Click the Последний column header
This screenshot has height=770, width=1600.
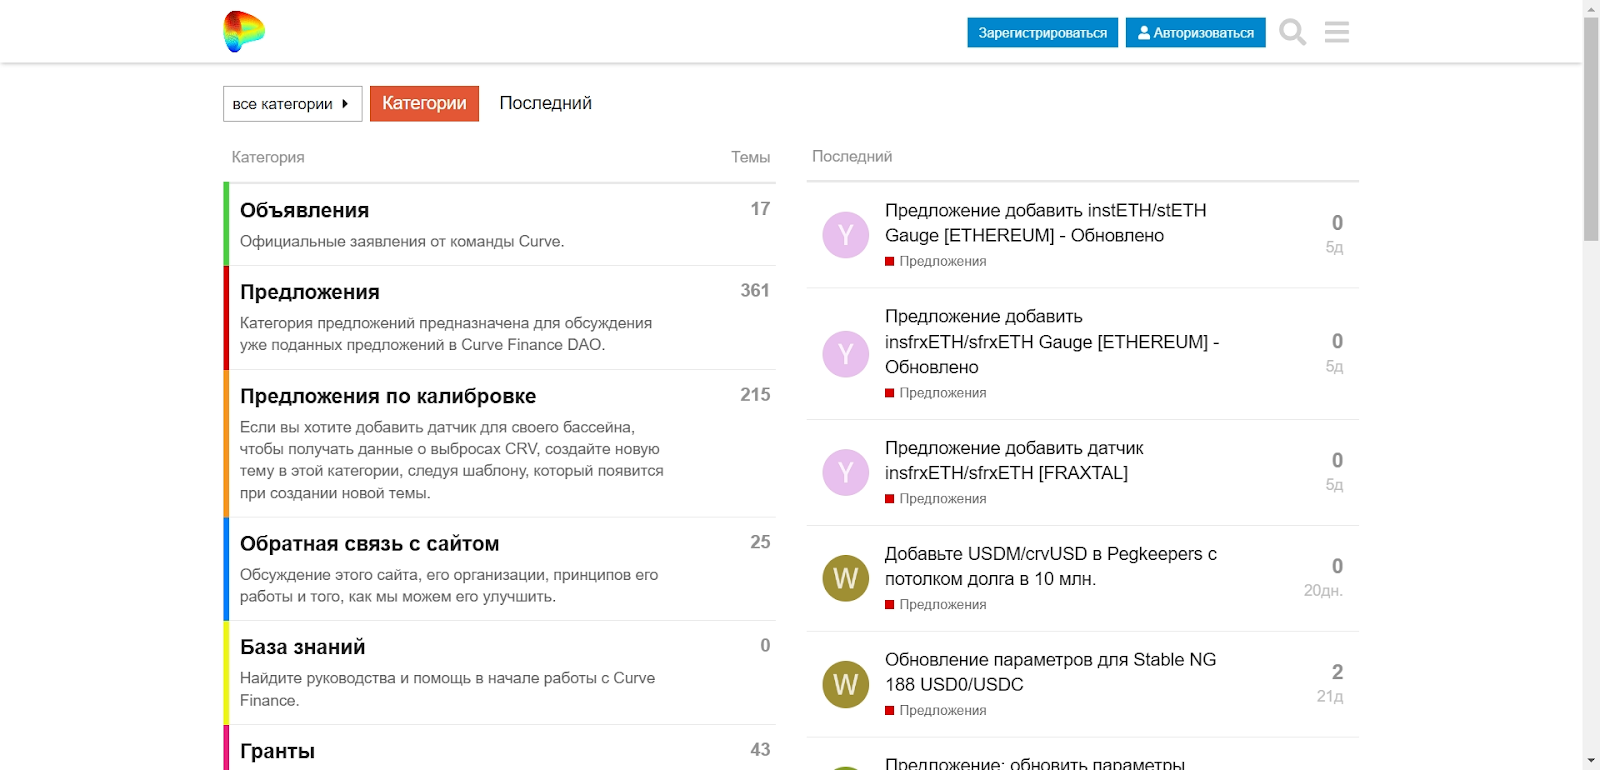(x=852, y=157)
